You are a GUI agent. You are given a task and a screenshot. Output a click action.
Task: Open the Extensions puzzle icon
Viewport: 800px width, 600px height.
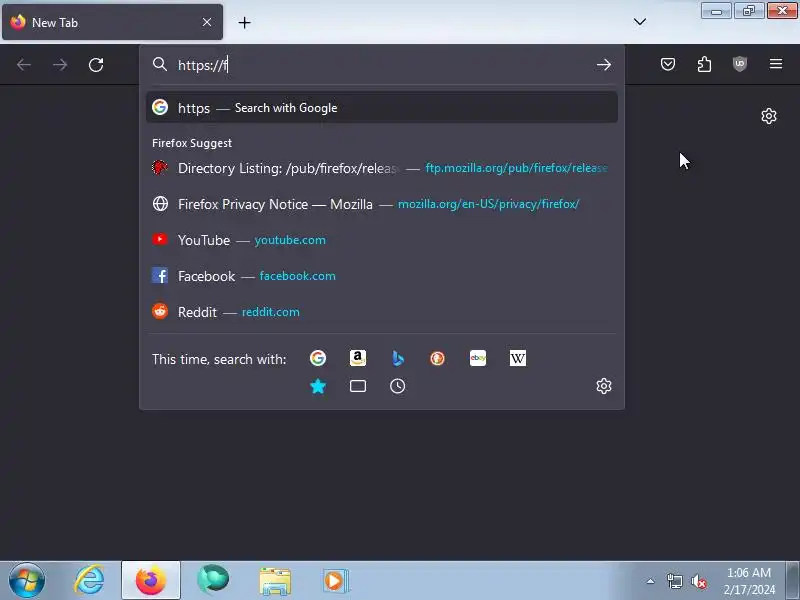click(x=704, y=64)
